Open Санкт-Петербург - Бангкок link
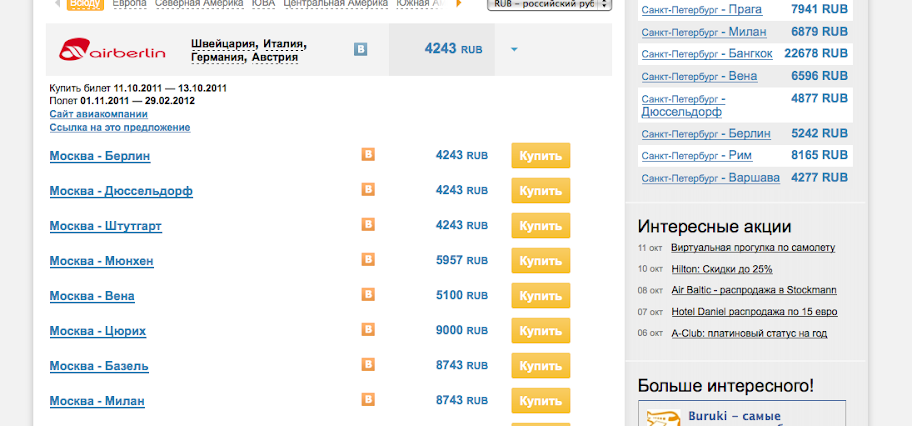Image resolution: width=912 pixels, height=426 pixels. [x=707, y=54]
